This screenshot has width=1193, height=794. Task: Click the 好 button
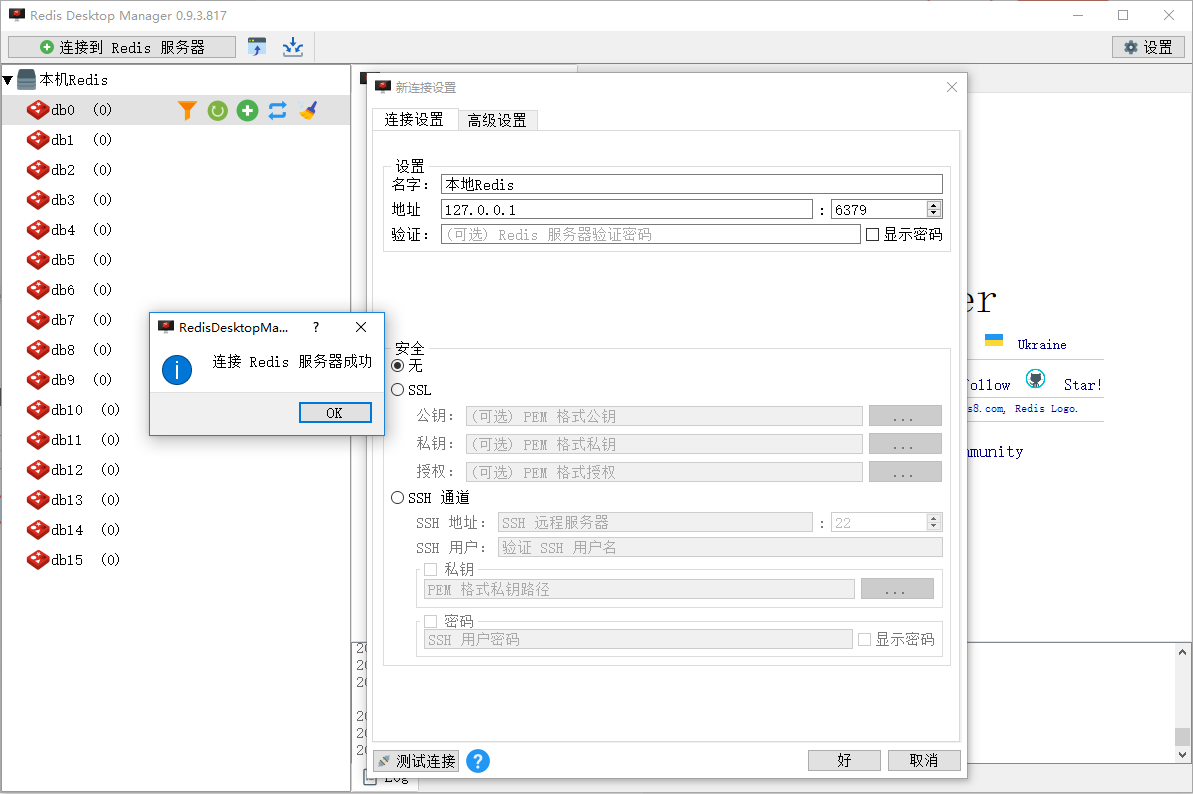point(845,761)
